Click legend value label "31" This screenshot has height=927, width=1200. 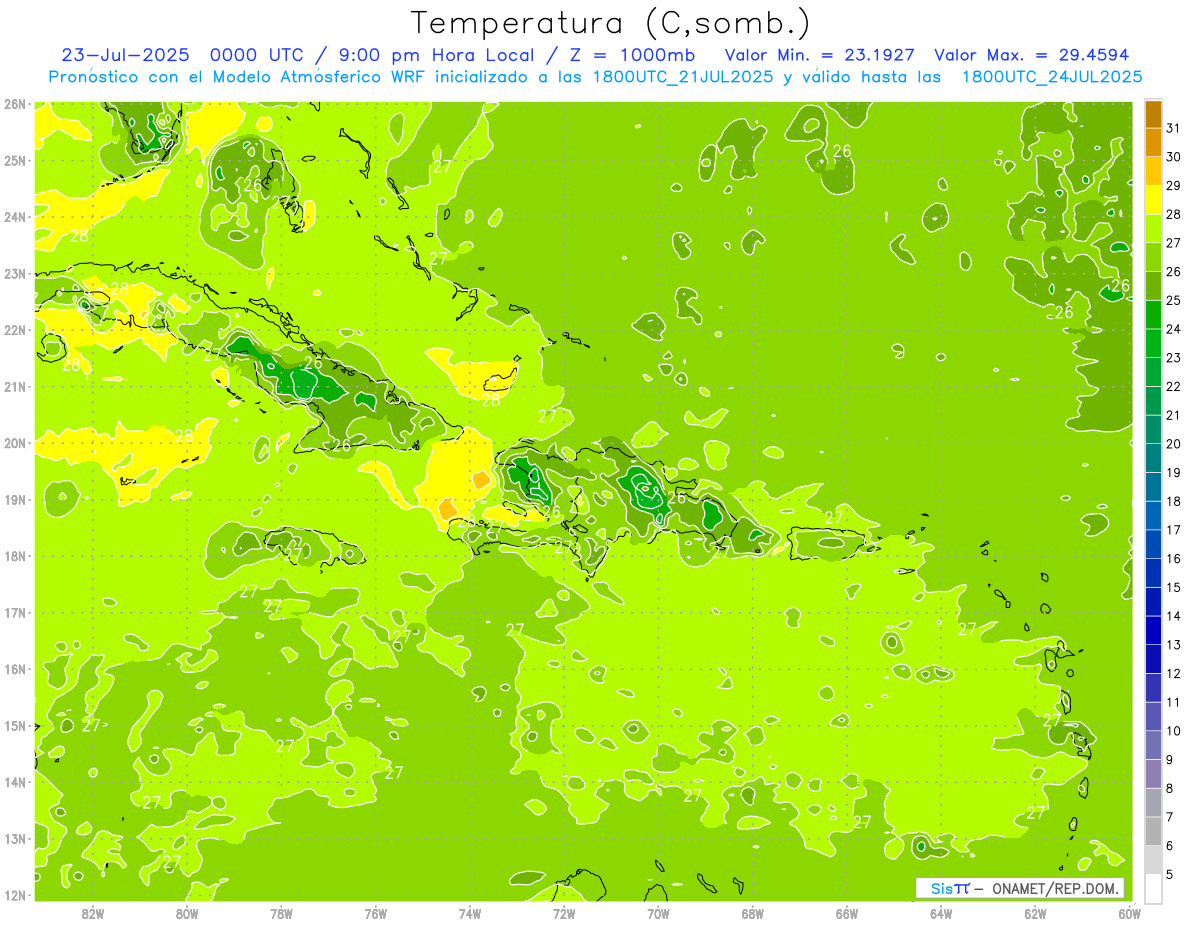pos(1173,128)
